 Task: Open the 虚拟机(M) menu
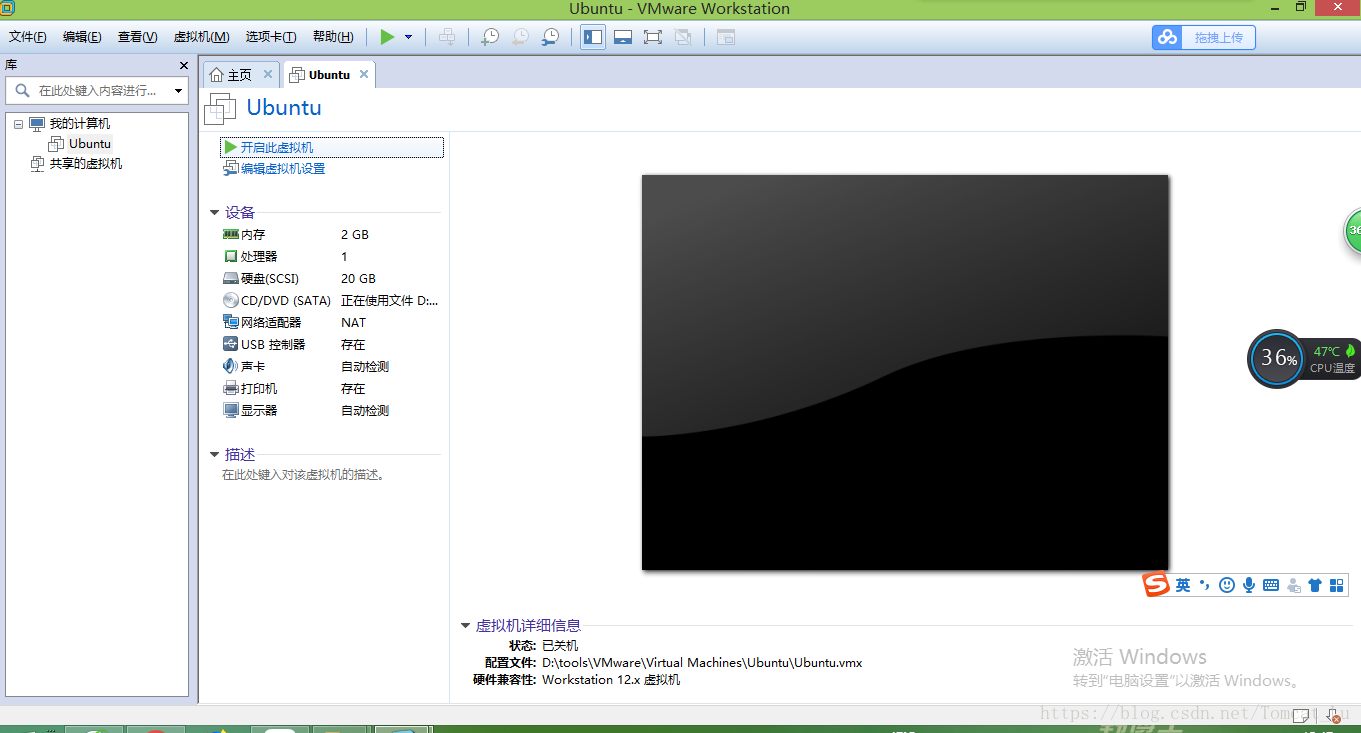(201, 37)
